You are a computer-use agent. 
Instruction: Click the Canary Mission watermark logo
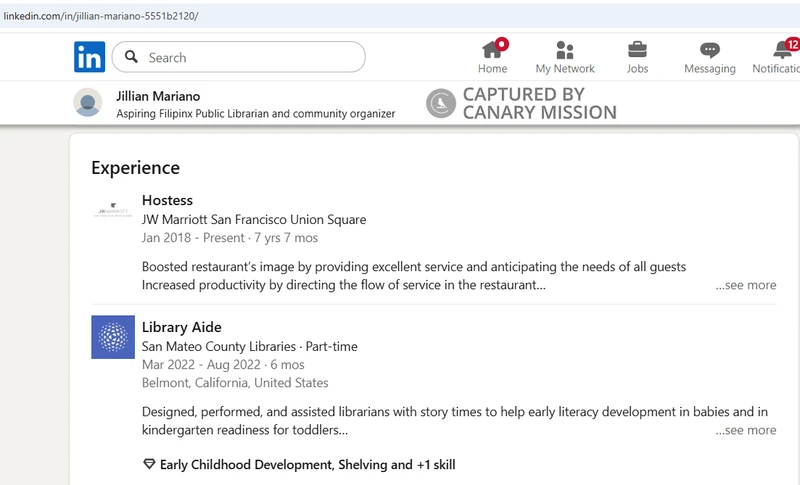441,103
